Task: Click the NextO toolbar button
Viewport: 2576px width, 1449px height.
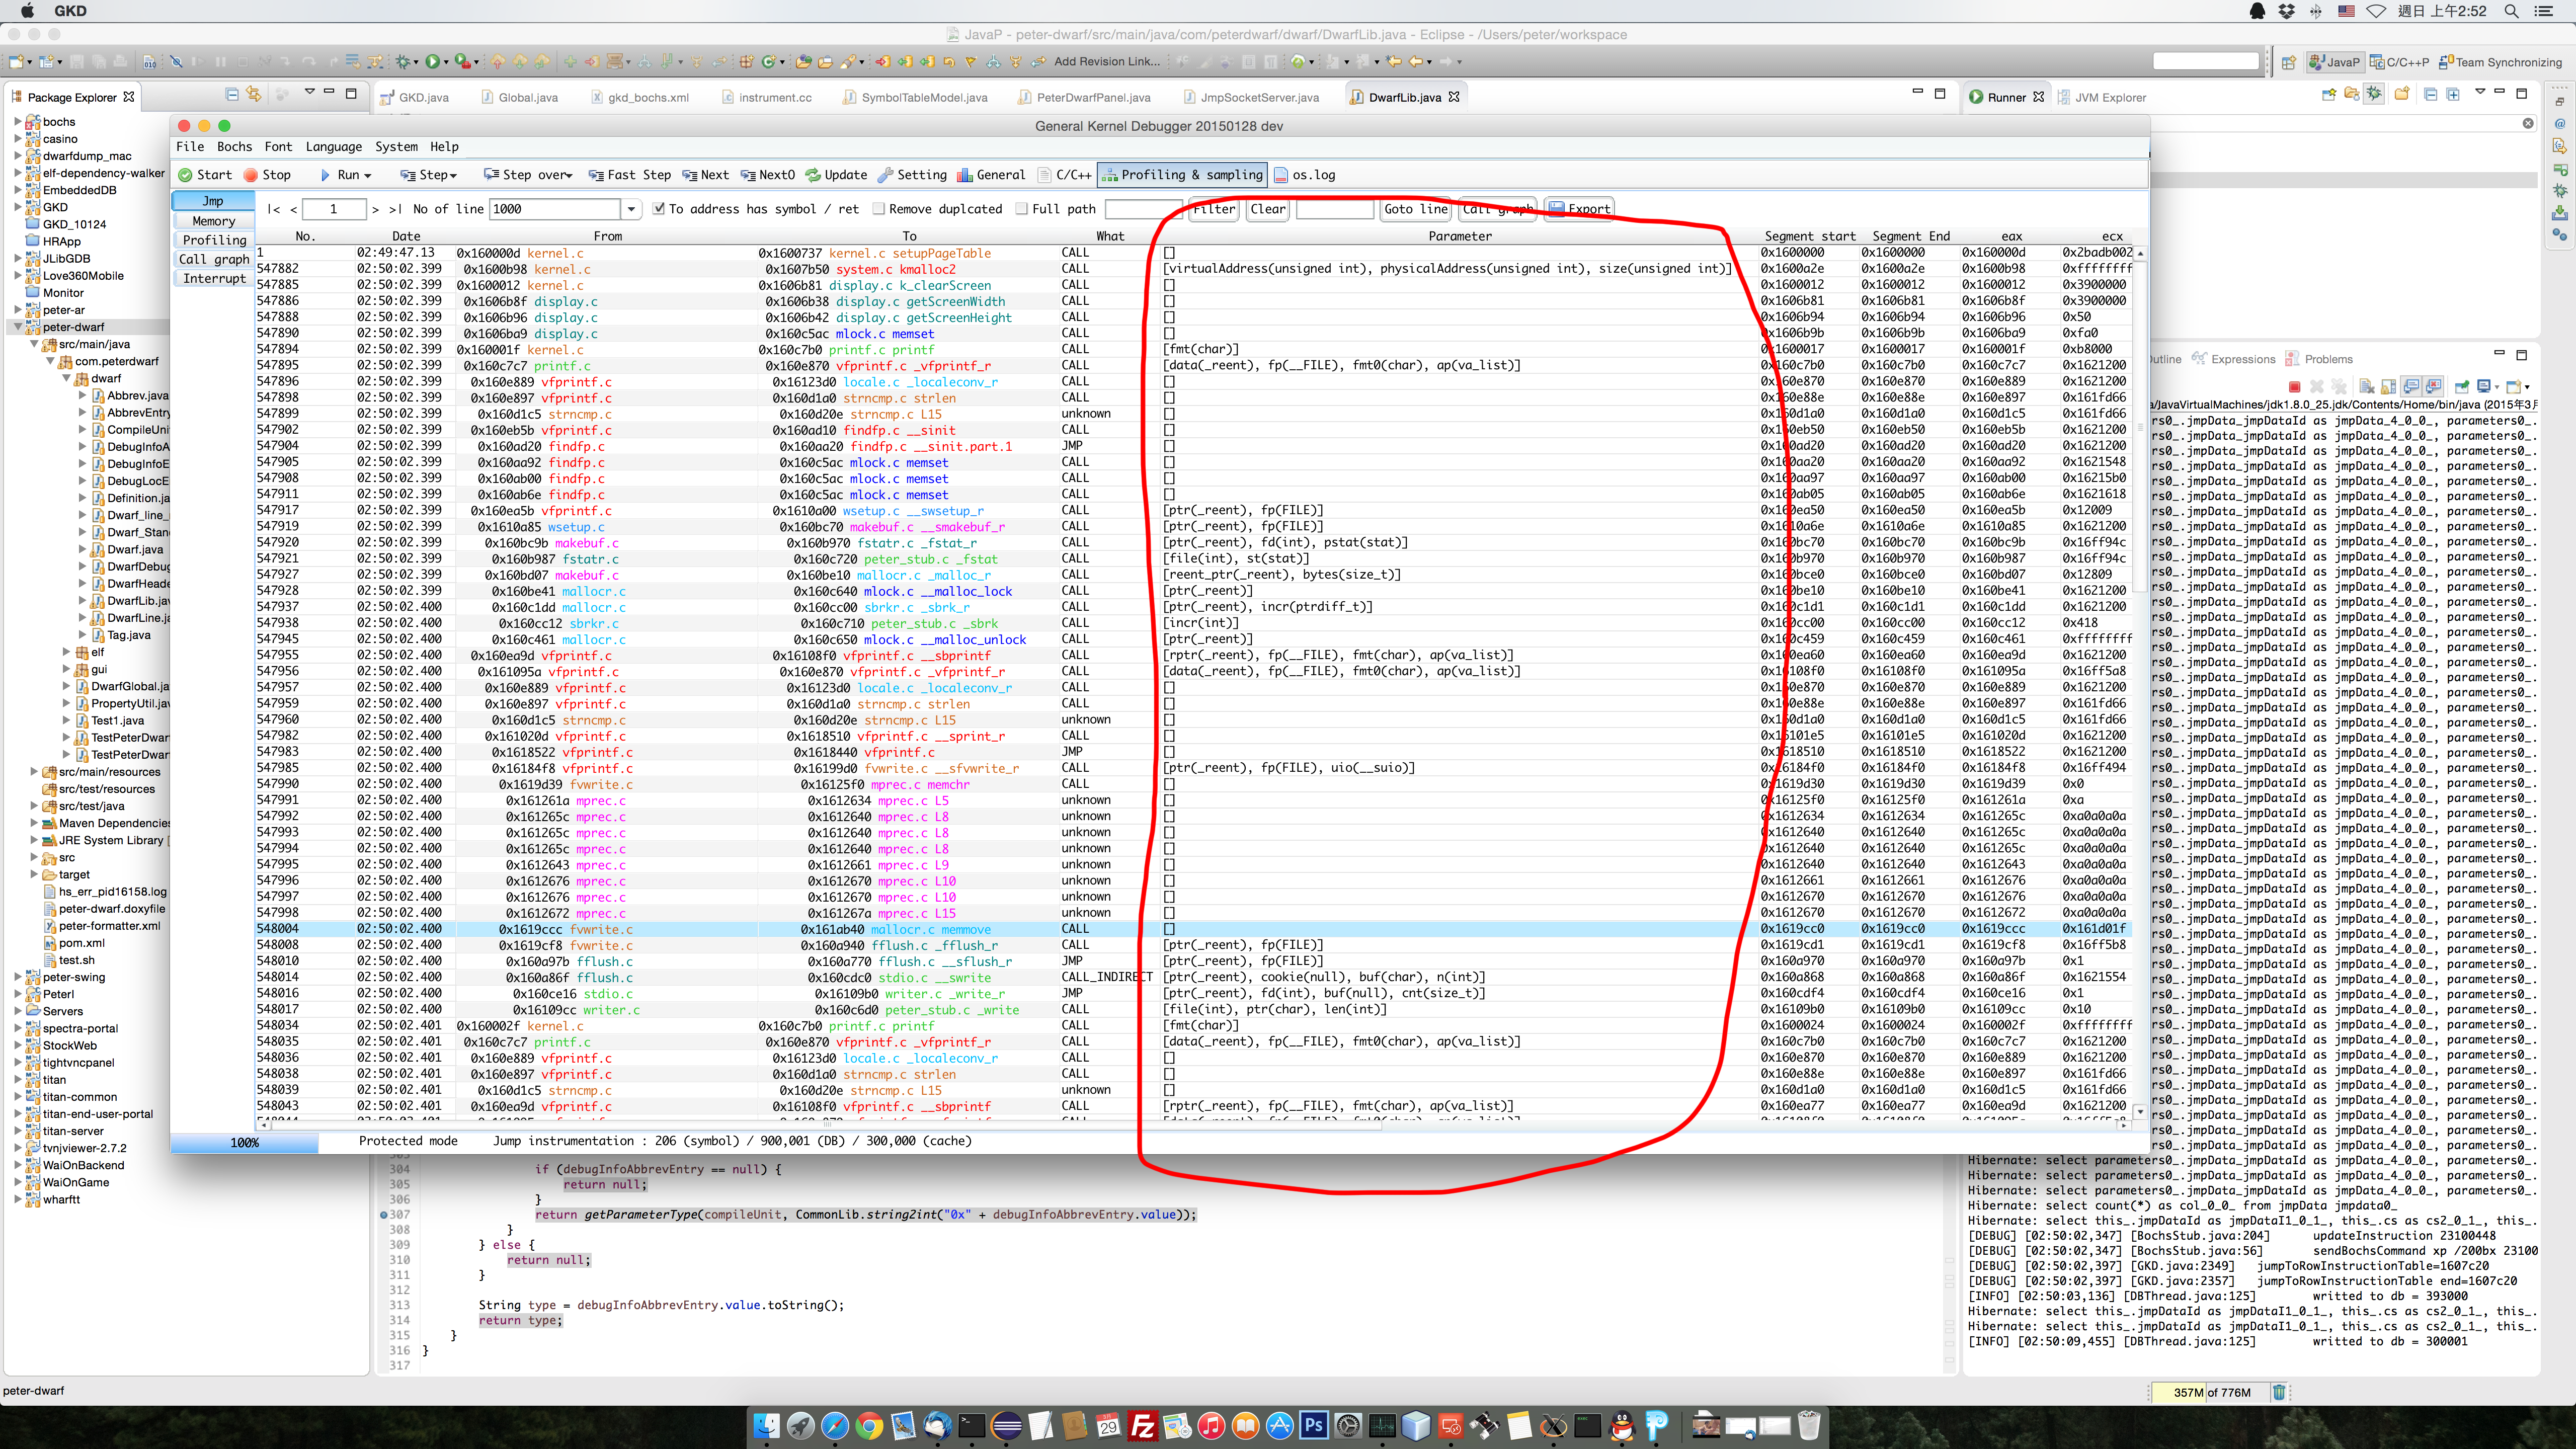Action: (x=768, y=174)
